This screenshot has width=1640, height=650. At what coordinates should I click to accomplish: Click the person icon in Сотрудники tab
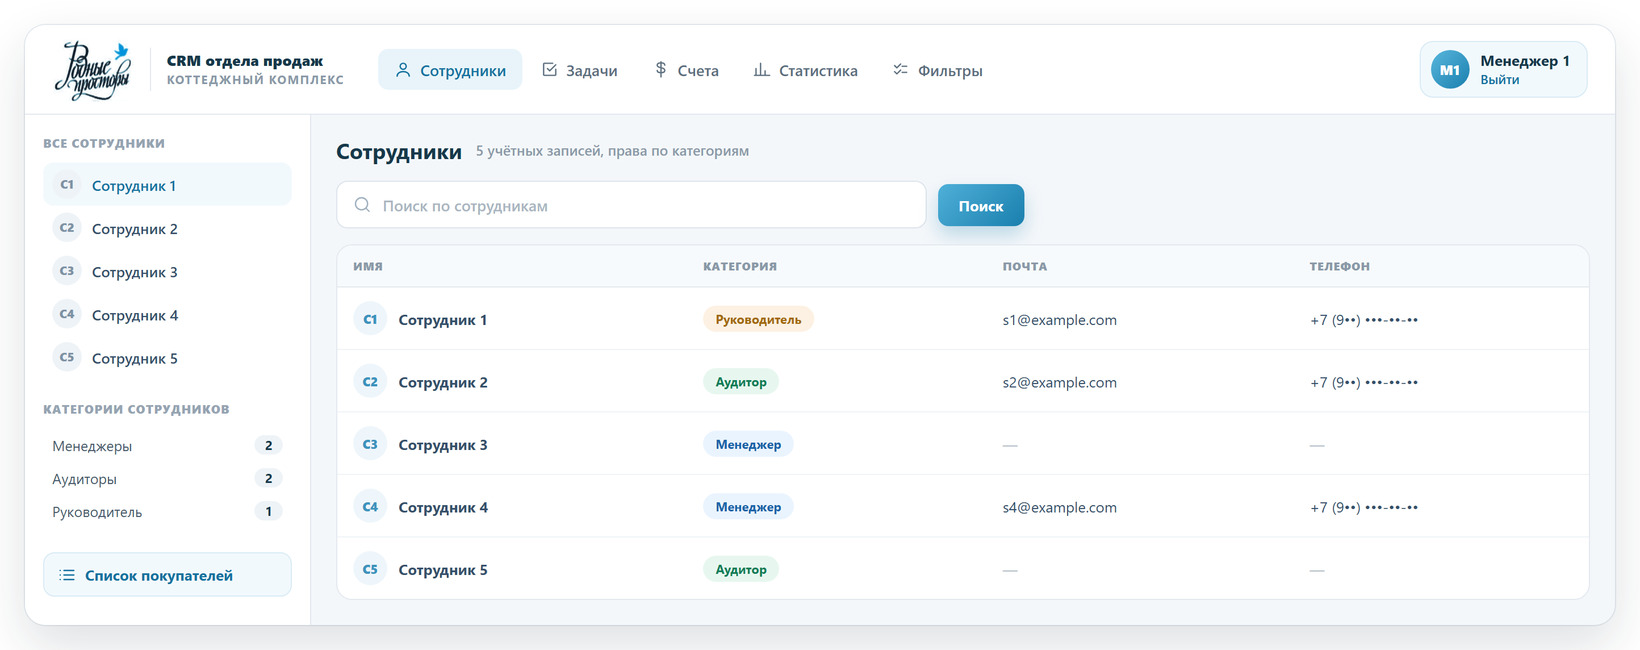403,70
